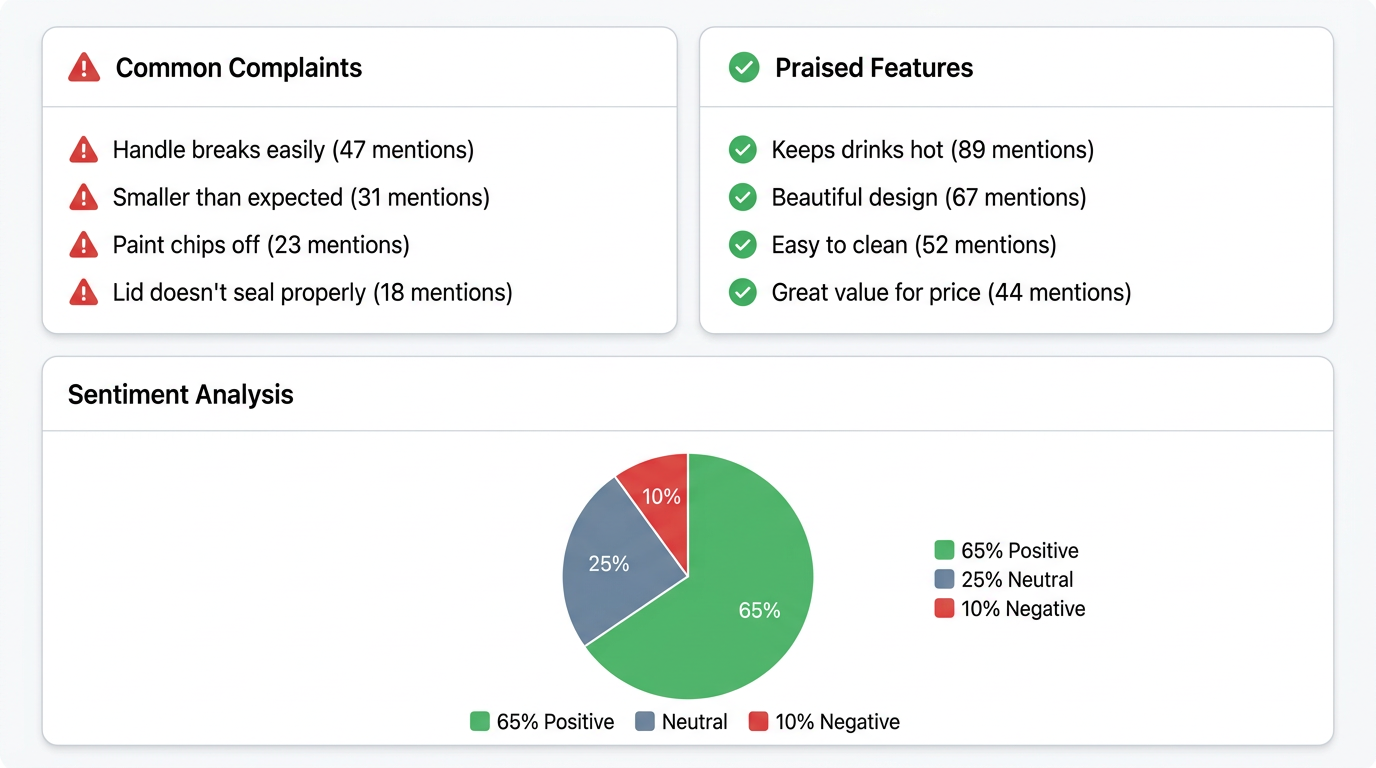1376x768 pixels.
Task: Click the Common Complaints warning icon
Action: coord(84,67)
